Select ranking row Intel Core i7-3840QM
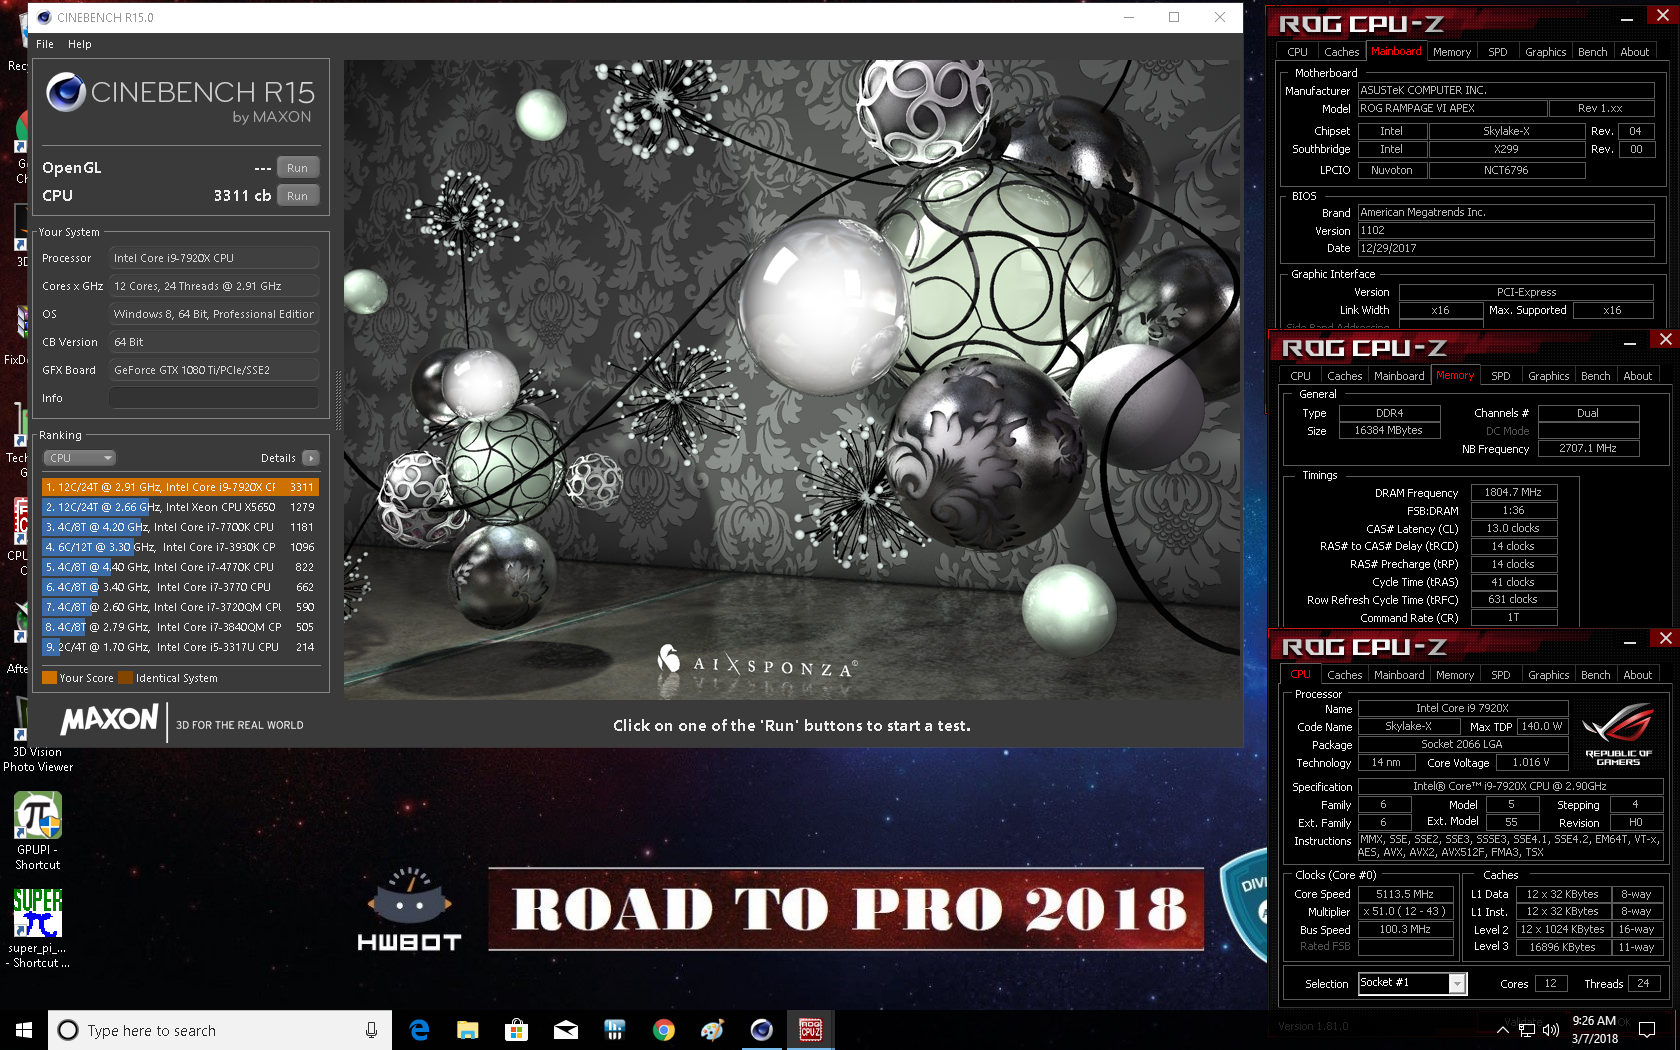The image size is (1680, 1050). tap(180, 627)
